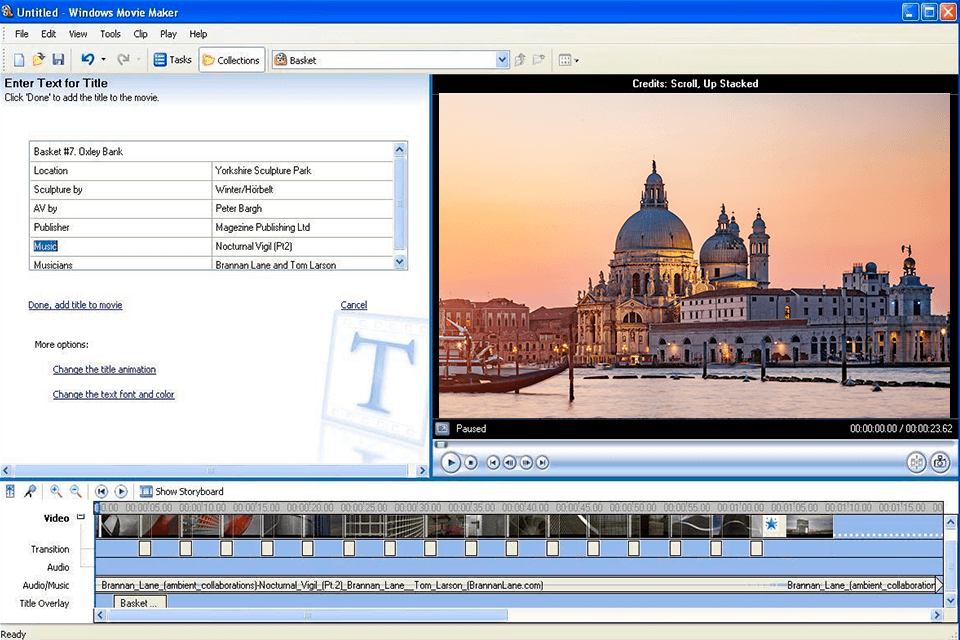This screenshot has height=640, width=960.
Task: Select the star title clip on Video track
Action: pos(771,525)
